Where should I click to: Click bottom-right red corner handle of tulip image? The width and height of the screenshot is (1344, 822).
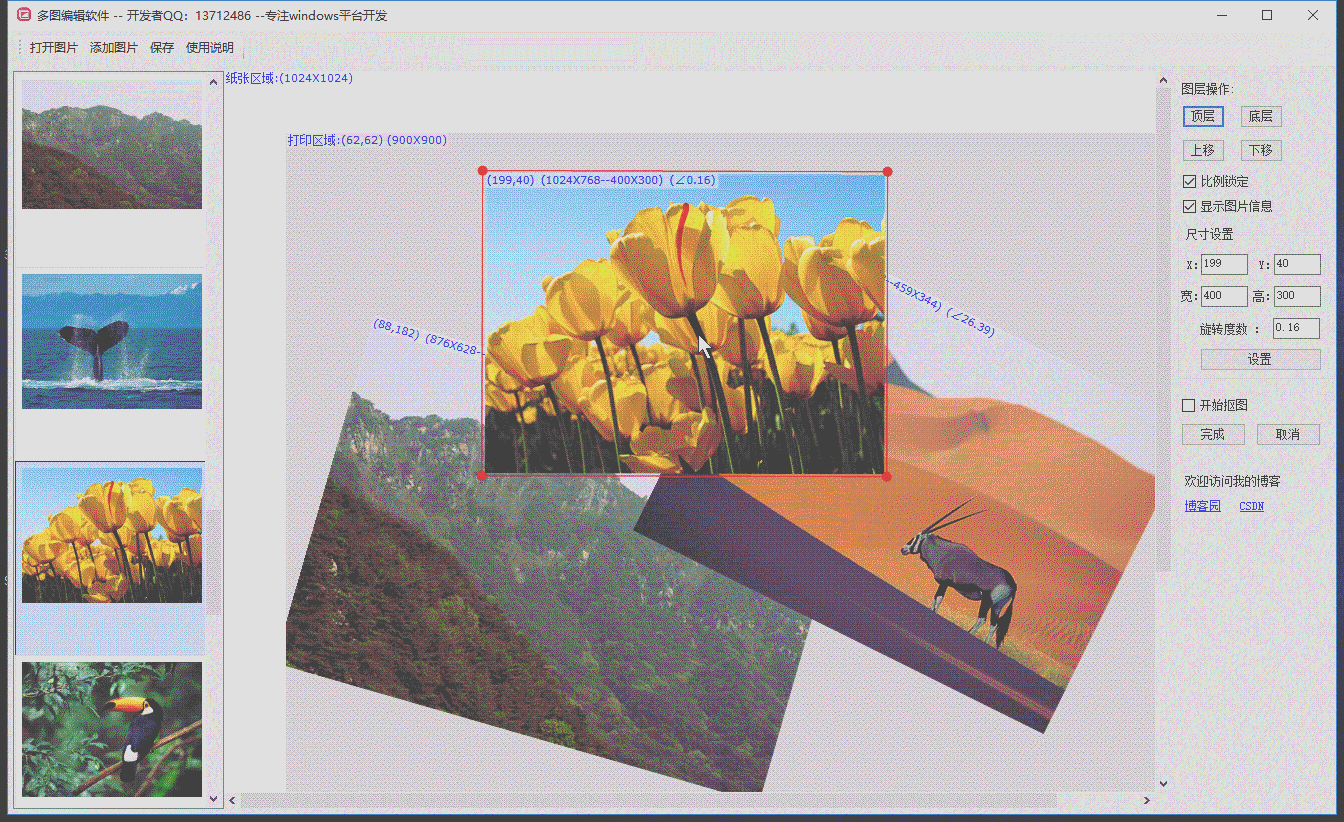point(886,476)
